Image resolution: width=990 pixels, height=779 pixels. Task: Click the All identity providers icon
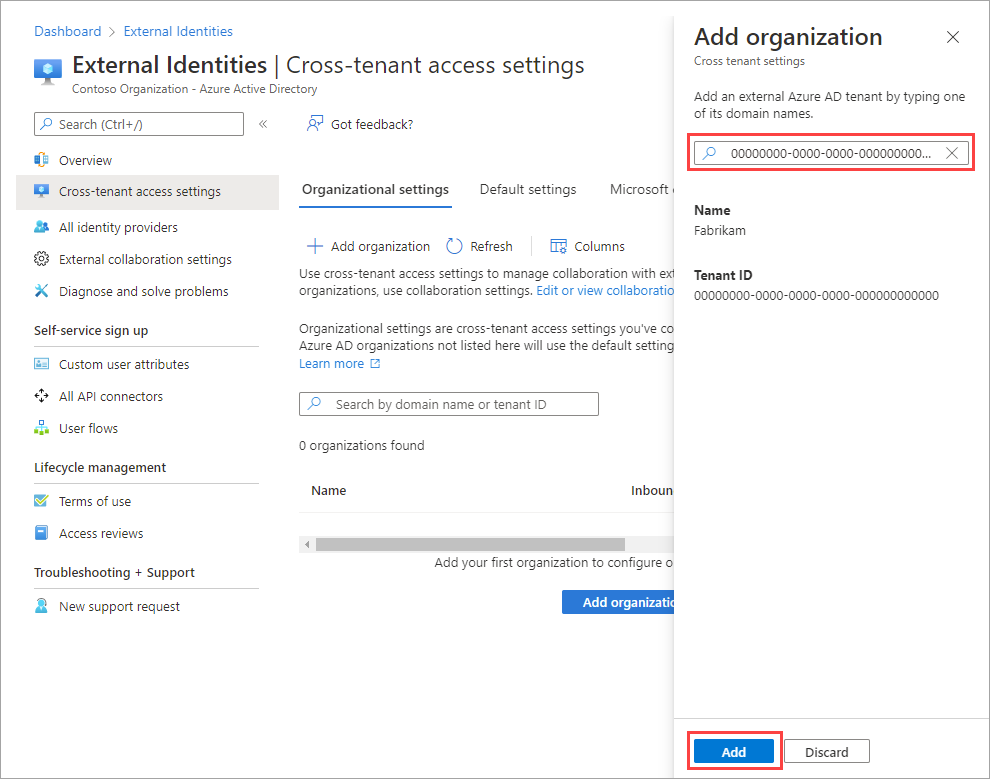pyautogui.click(x=42, y=227)
